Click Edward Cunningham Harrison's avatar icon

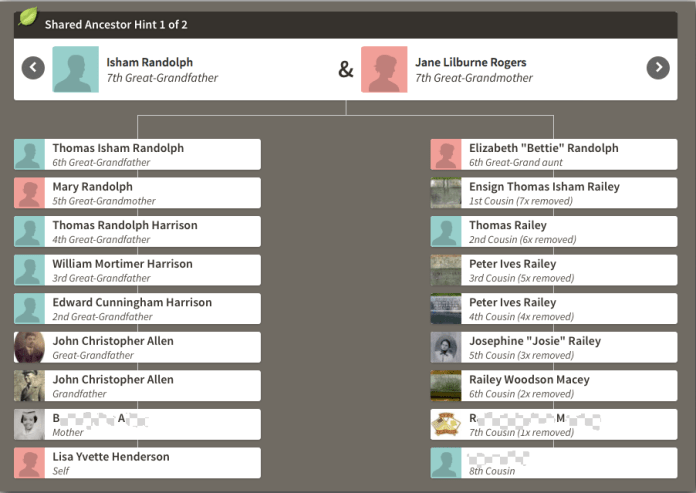pyautogui.click(x=29, y=309)
